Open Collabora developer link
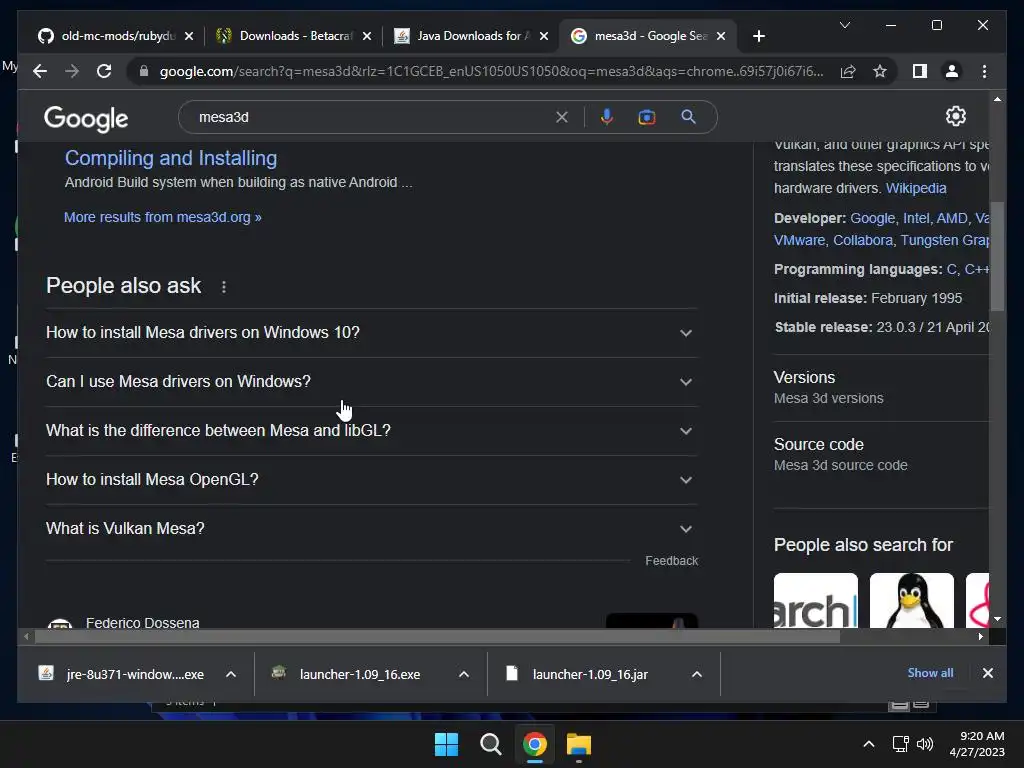Image resolution: width=1024 pixels, height=768 pixels. coord(863,240)
